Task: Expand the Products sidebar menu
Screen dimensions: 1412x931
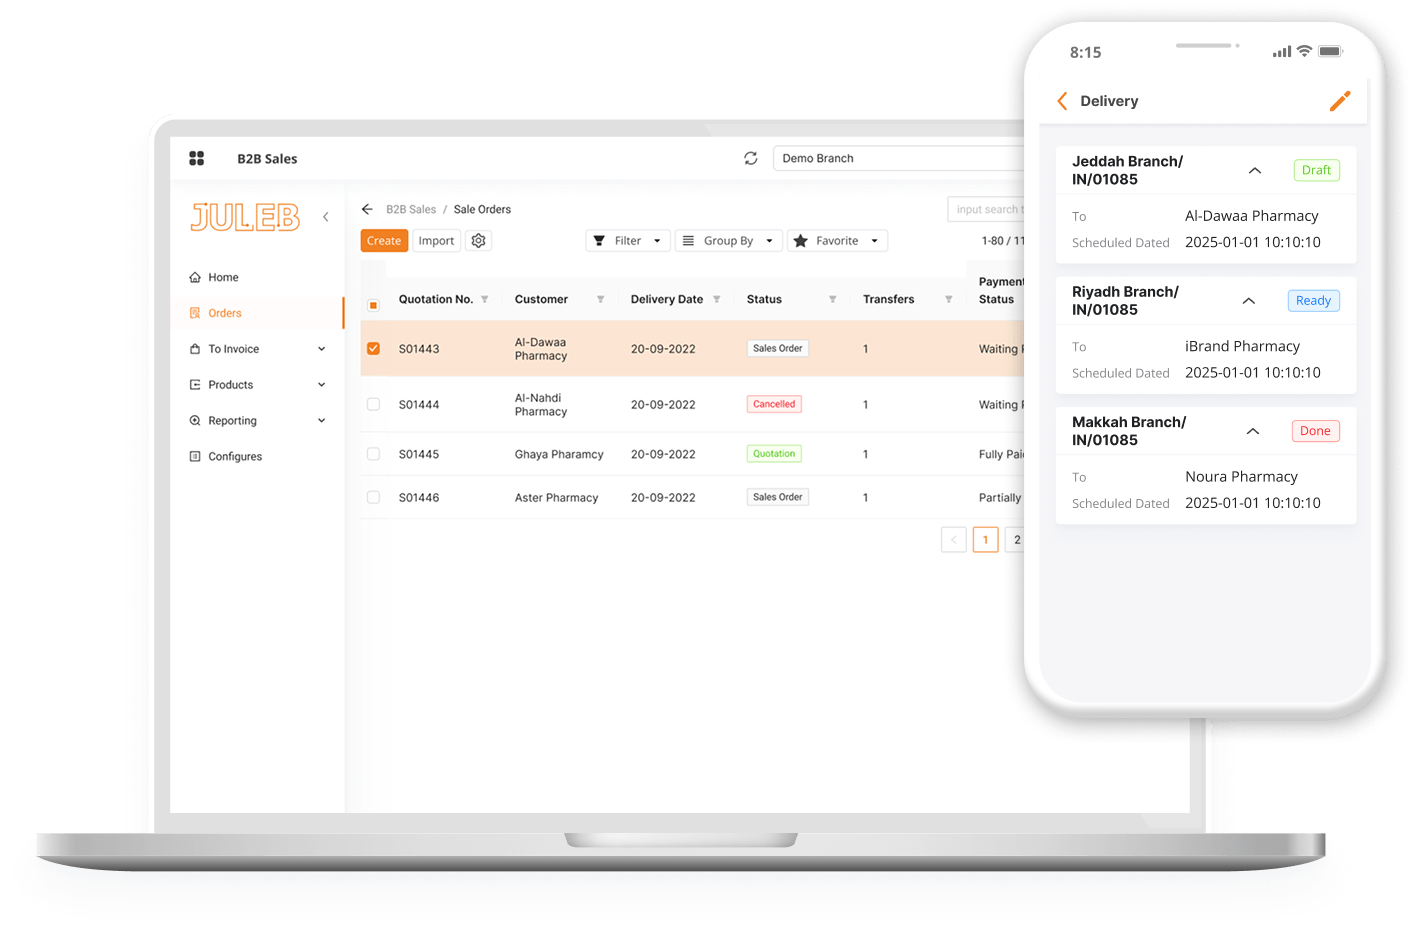Action: [x=231, y=384]
